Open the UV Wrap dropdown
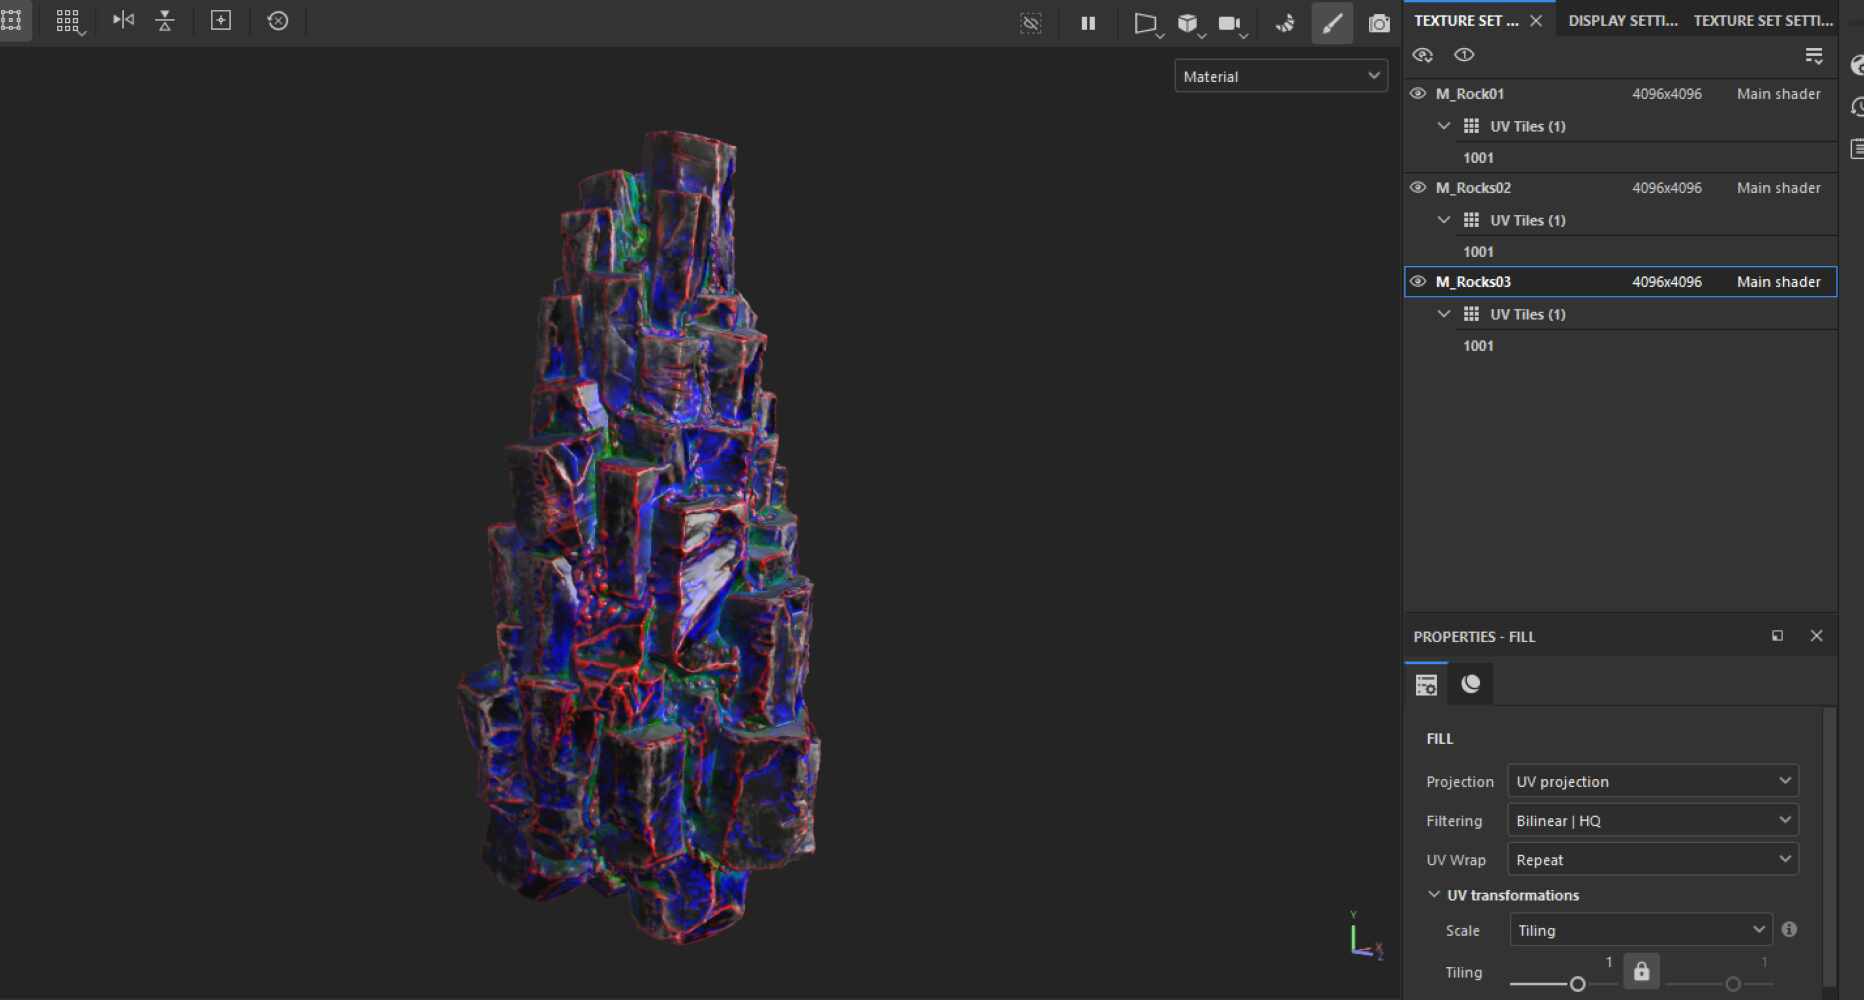Viewport: 1864px width, 1000px height. (1652, 858)
